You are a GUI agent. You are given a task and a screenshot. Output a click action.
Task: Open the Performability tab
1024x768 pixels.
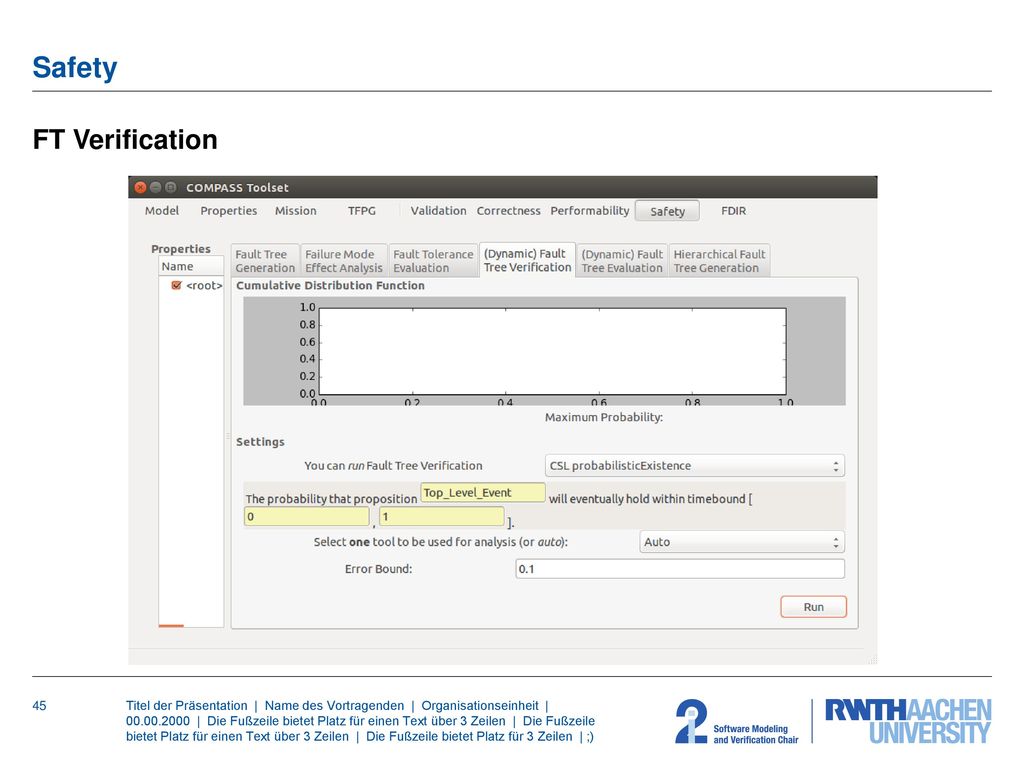590,210
